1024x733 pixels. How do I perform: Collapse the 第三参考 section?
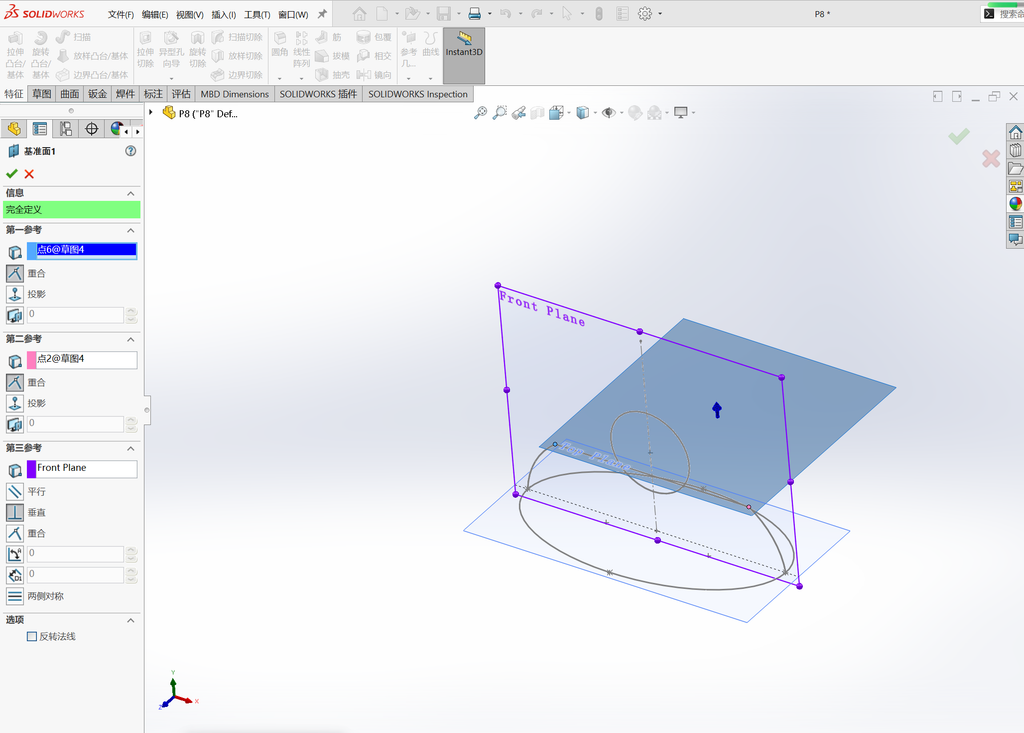click(x=131, y=448)
